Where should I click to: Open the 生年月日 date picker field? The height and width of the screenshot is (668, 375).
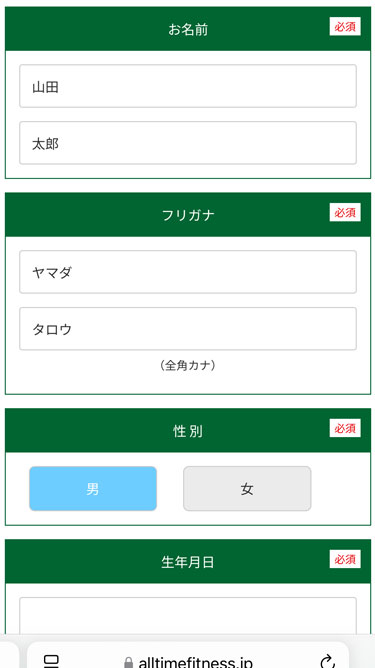coord(188,616)
